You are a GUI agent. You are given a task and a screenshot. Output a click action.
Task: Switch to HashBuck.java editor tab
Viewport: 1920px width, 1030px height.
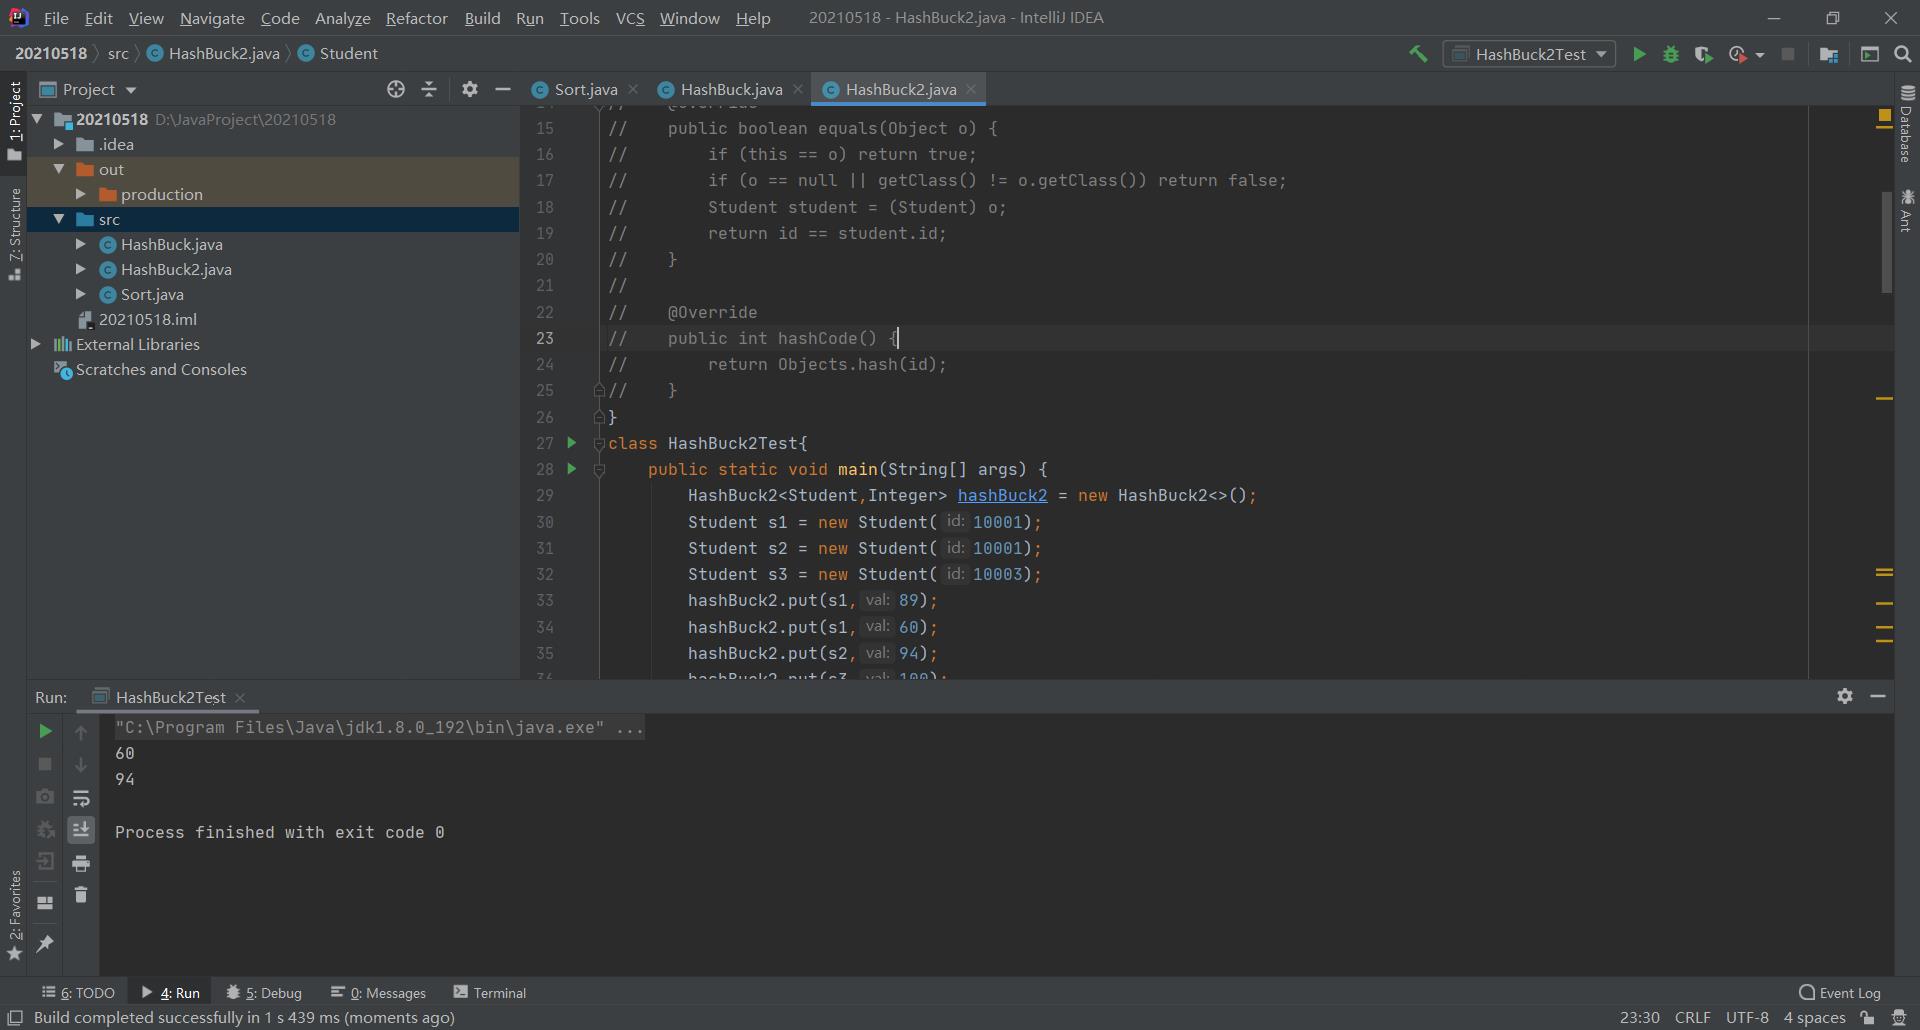(x=731, y=89)
